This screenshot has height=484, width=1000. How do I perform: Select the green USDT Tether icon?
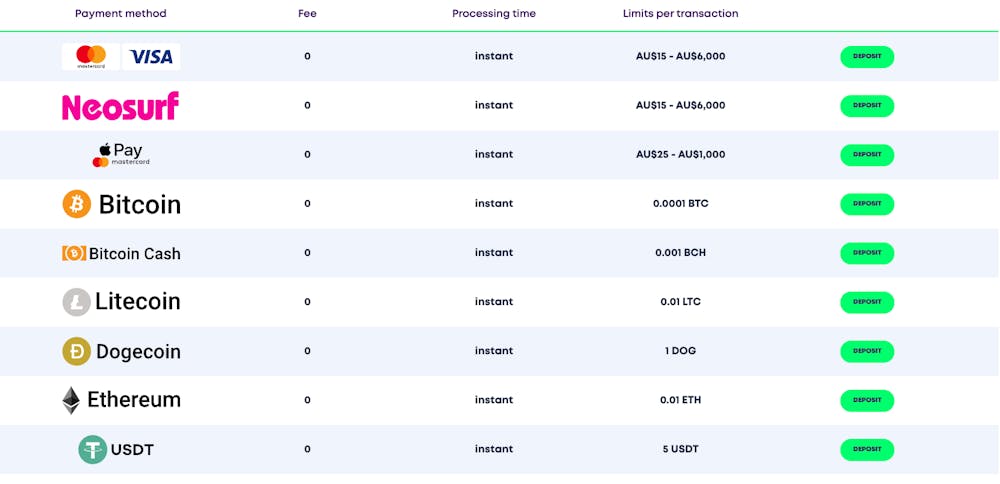[x=92, y=450]
